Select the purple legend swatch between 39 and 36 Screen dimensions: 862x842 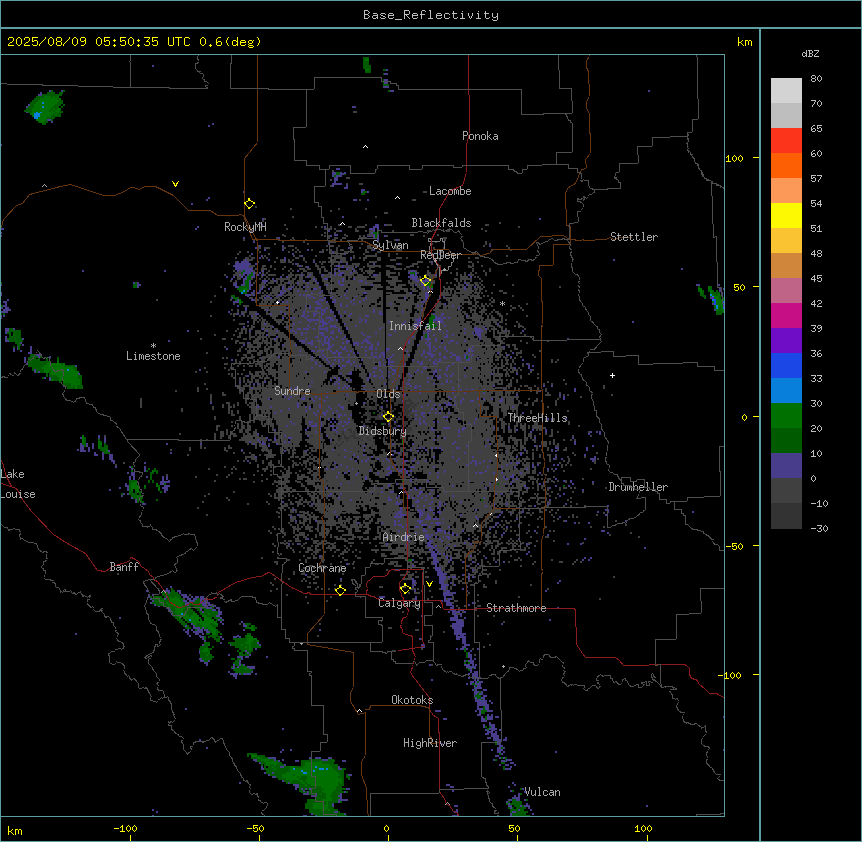pyautogui.click(x=786, y=341)
